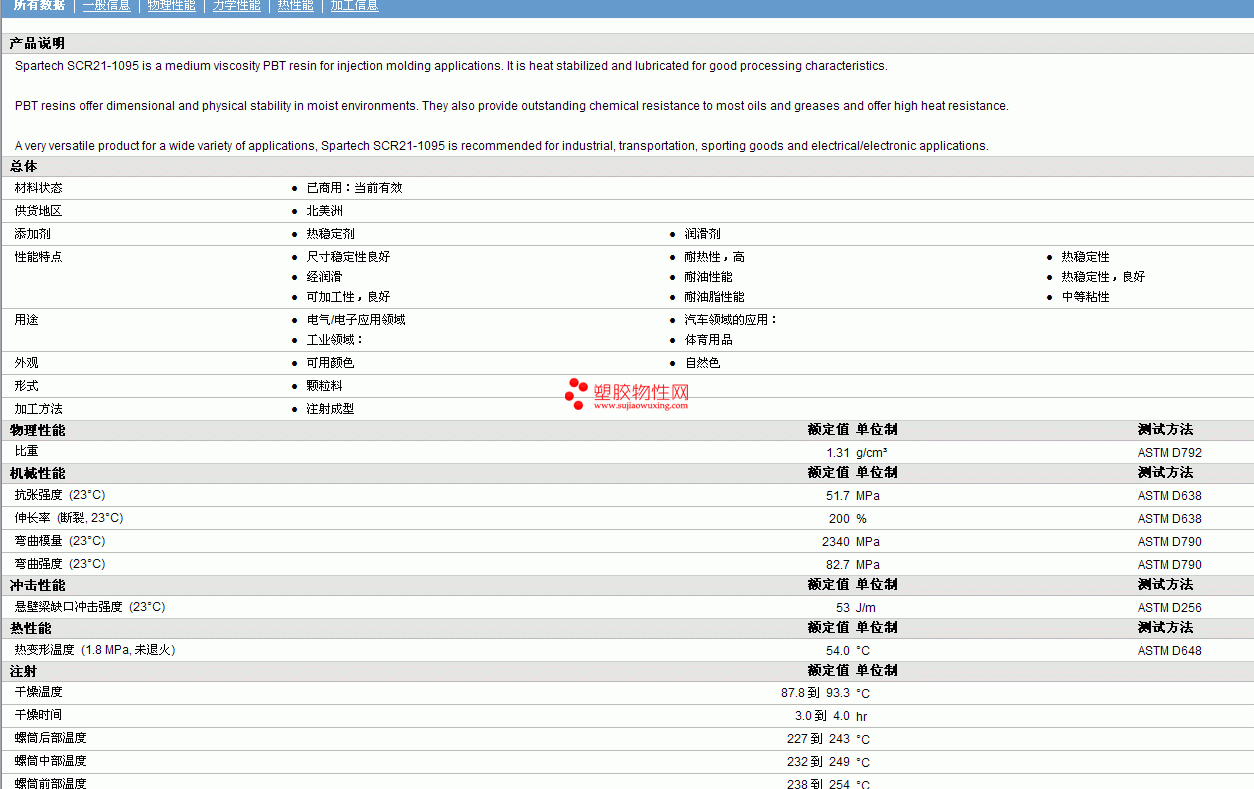Click the 物理性能 table section heading
The width and height of the screenshot is (1254, 789).
click(37, 430)
